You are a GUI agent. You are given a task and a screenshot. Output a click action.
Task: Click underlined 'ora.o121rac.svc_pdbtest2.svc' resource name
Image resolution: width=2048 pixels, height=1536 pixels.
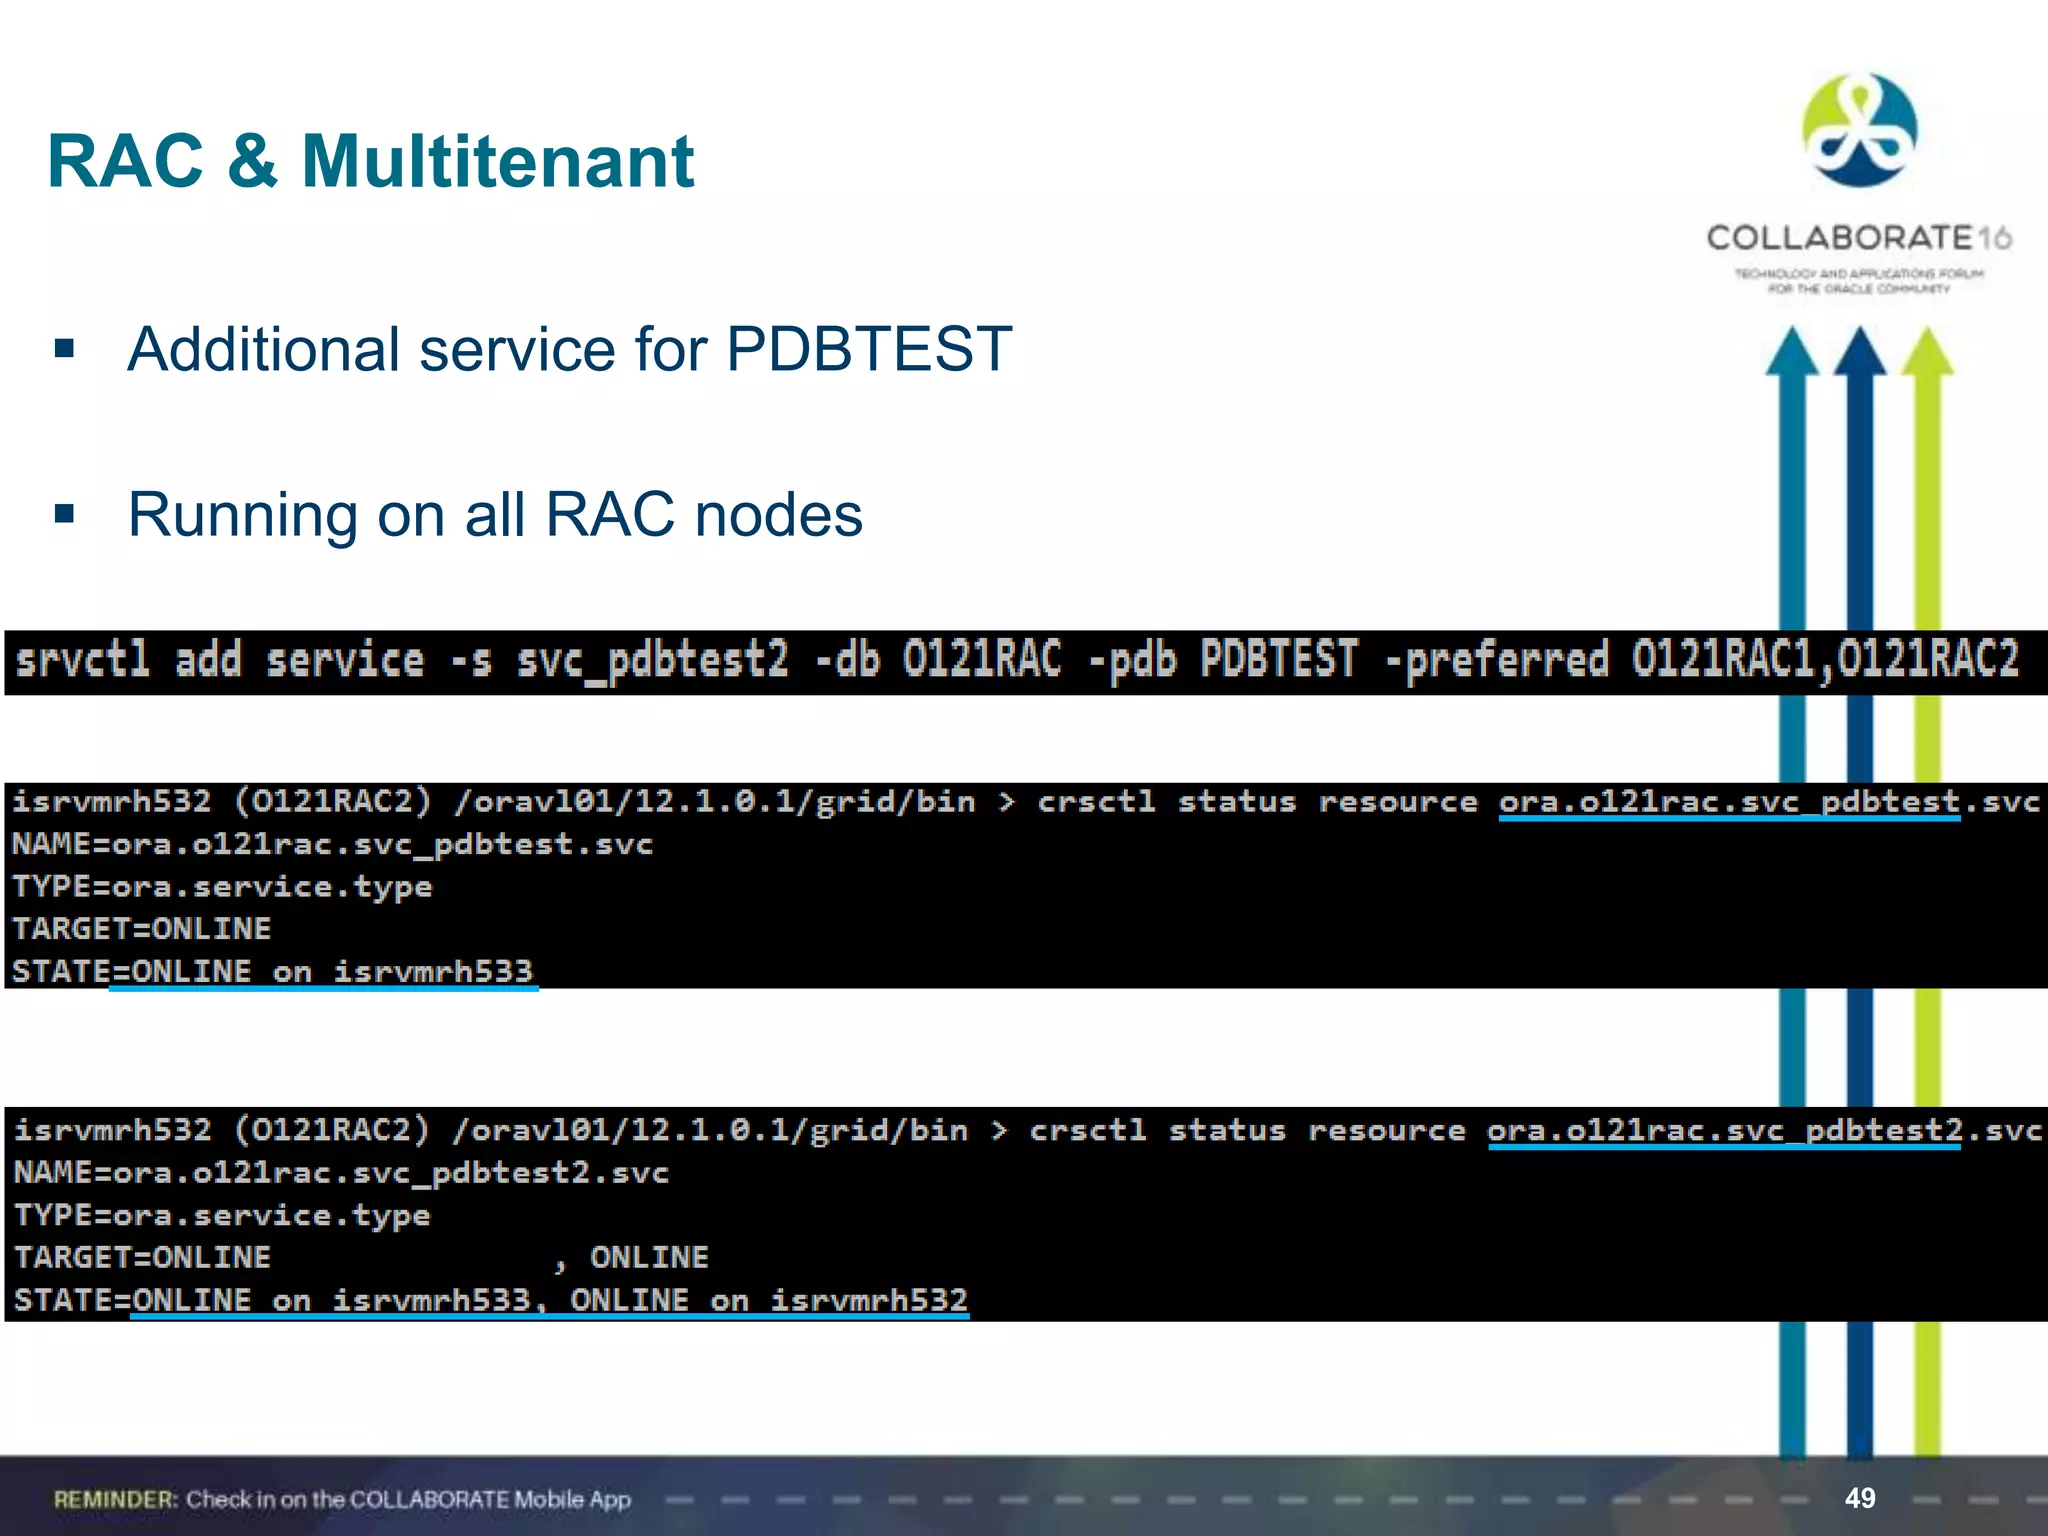click(1763, 1130)
